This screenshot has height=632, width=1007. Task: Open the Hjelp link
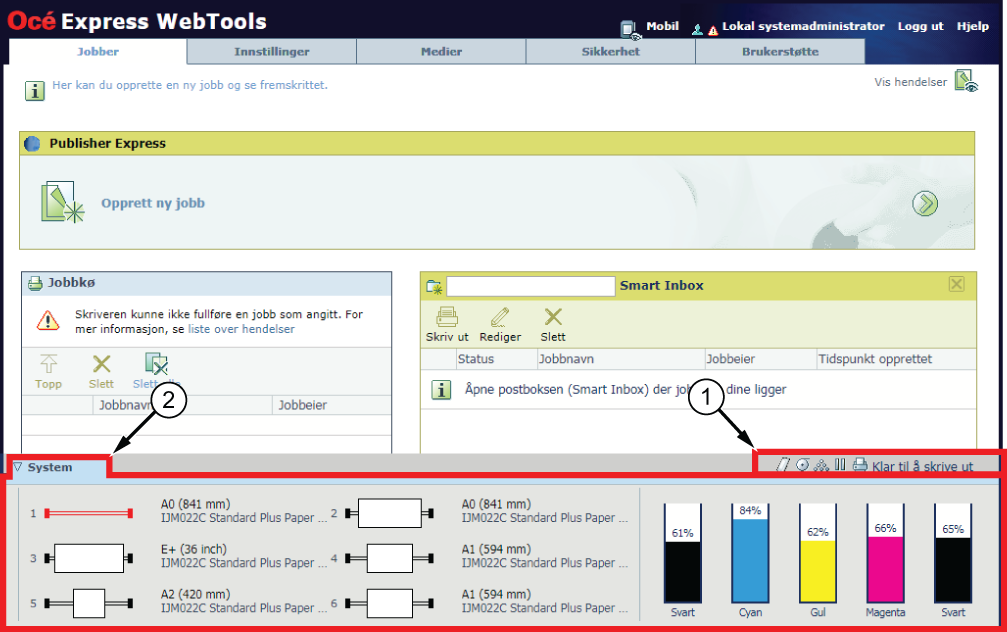pyautogui.click(x=972, y=26)
